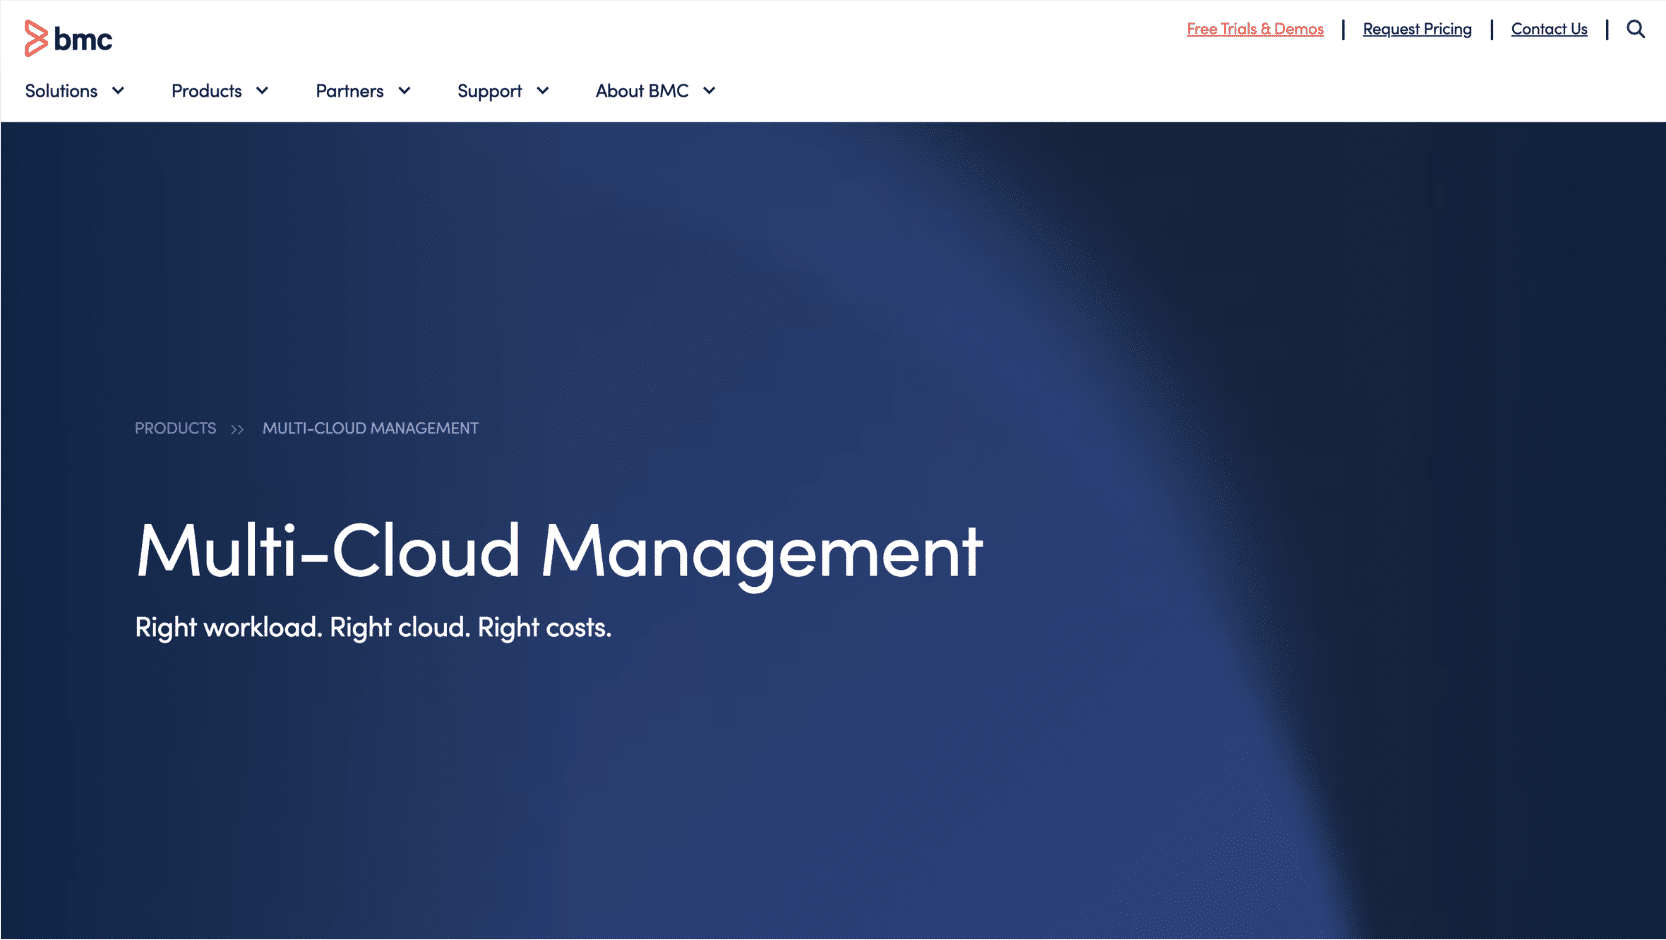Open the About BMC menu item
The width and height of the screenshot is (1666, 940).
[642, 91]
